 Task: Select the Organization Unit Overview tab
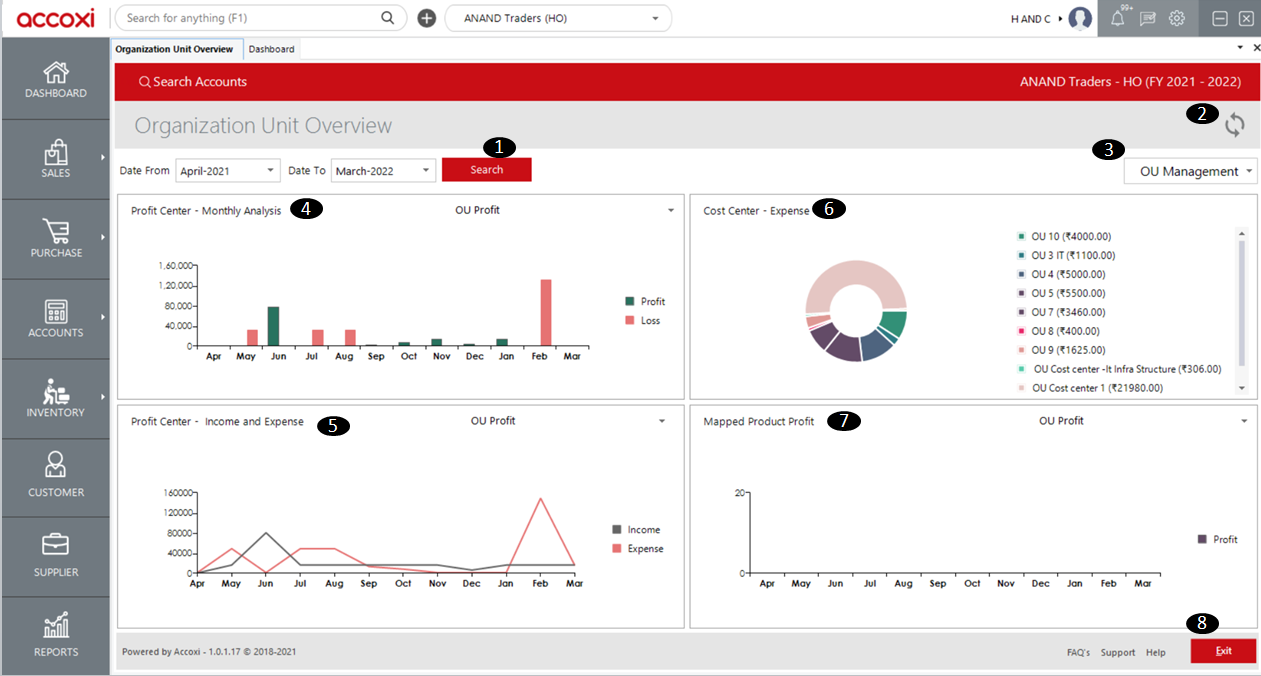[x=174, y=49]
